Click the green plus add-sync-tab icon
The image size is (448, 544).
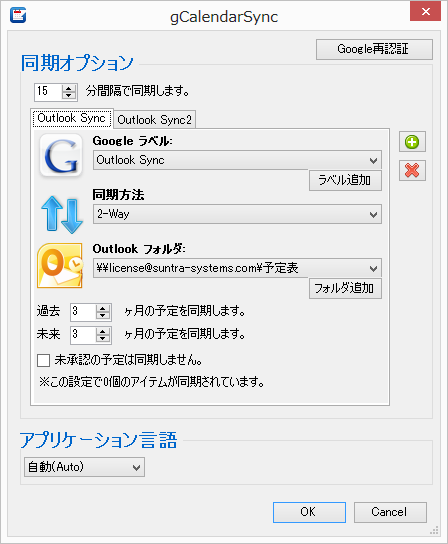(x=412, y=142)
